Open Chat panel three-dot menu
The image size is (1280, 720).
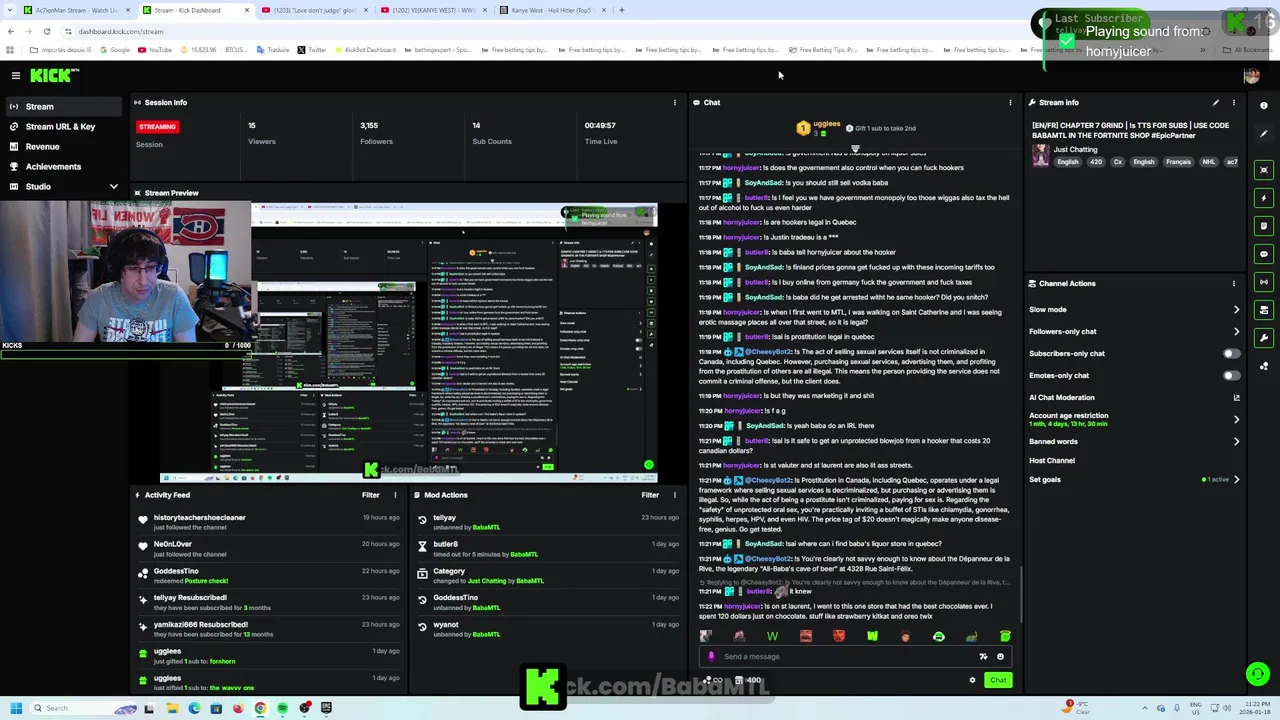tap(1010, 102)
